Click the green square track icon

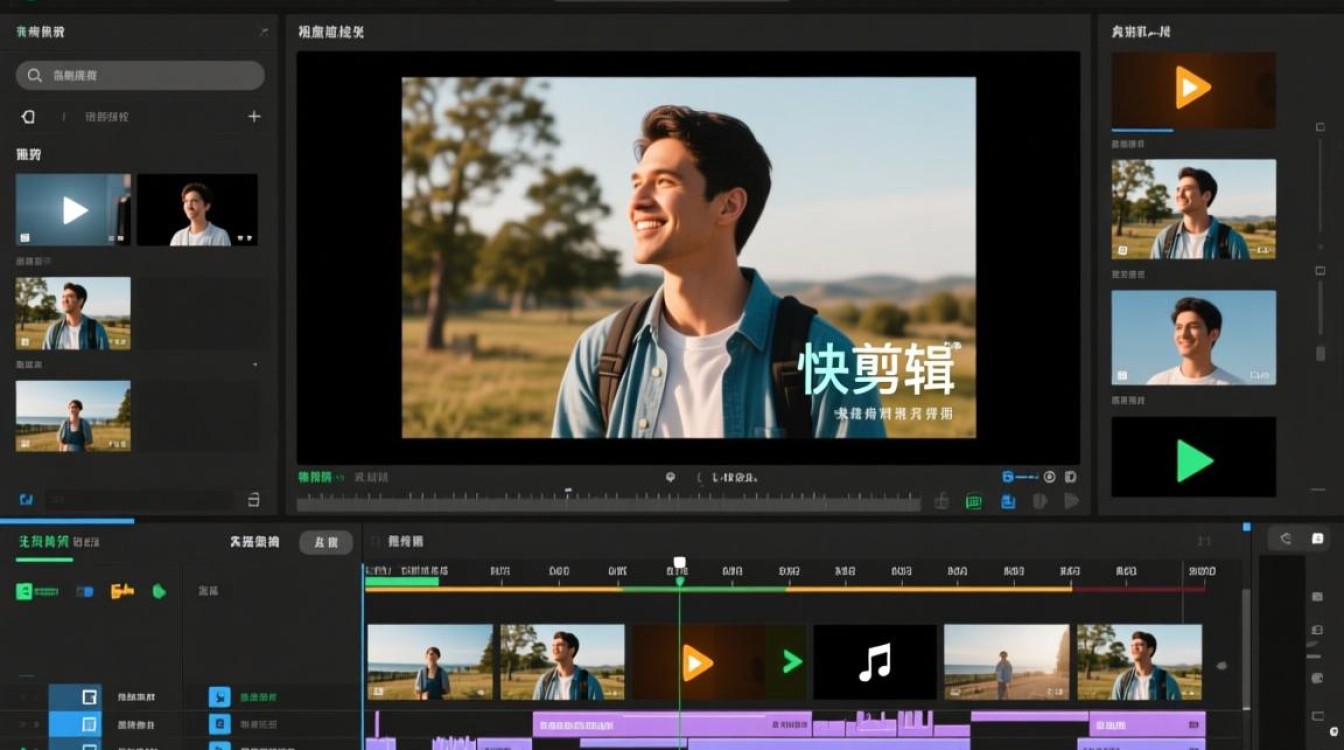click(x=24, y=591)
